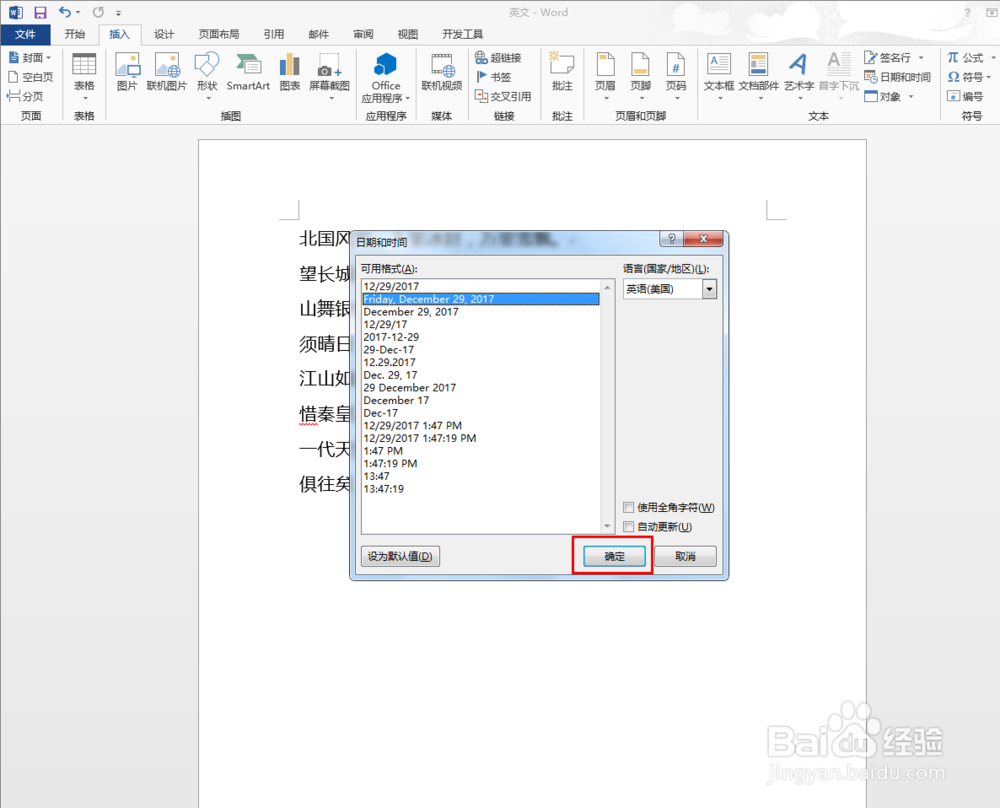Open Office 应用程序 apps
Screen dimensions: 1000x808
[386, 78]
